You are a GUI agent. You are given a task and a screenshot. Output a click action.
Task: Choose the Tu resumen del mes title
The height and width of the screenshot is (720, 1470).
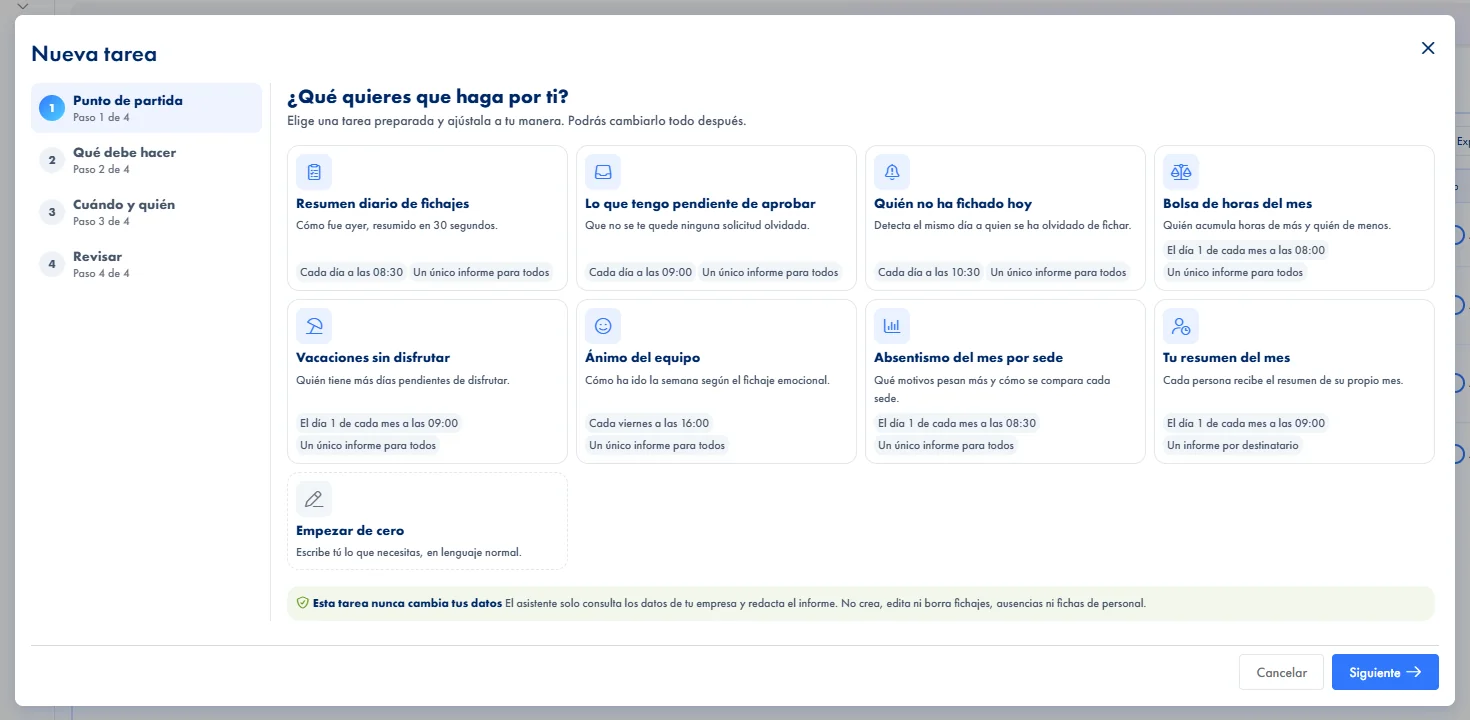1227,358
